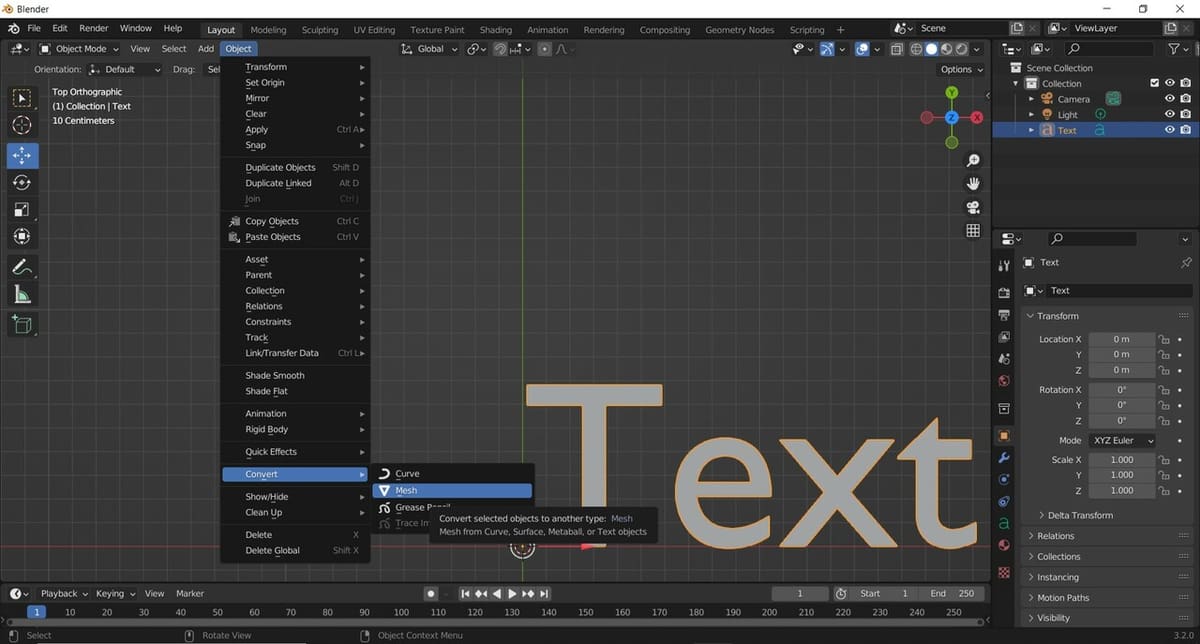Click the Location X value field
The width and height of the screenshot is (1200, 644).
pyautogui.click(x=1121, y=339)
